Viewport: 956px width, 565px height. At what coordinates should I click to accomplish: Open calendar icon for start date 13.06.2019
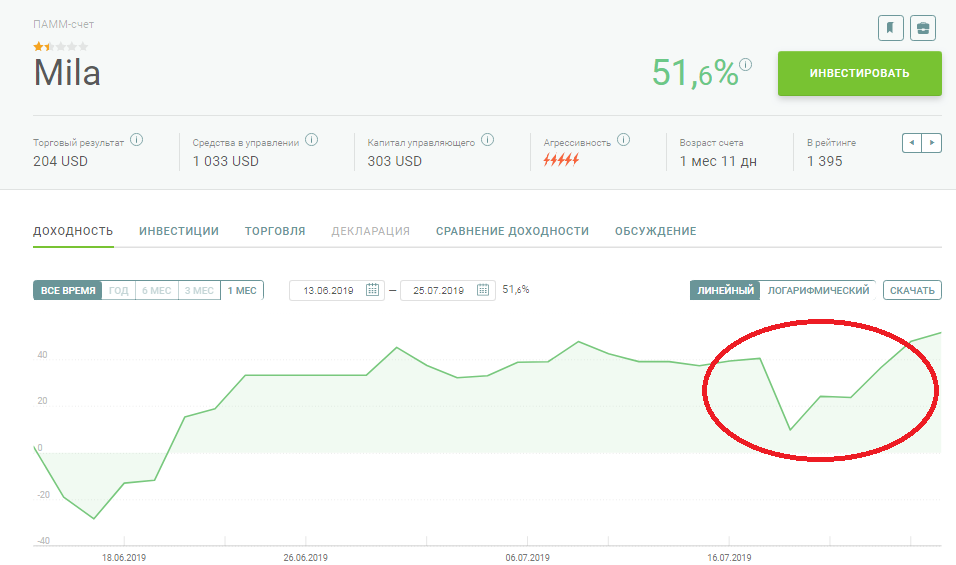(372, 290)
